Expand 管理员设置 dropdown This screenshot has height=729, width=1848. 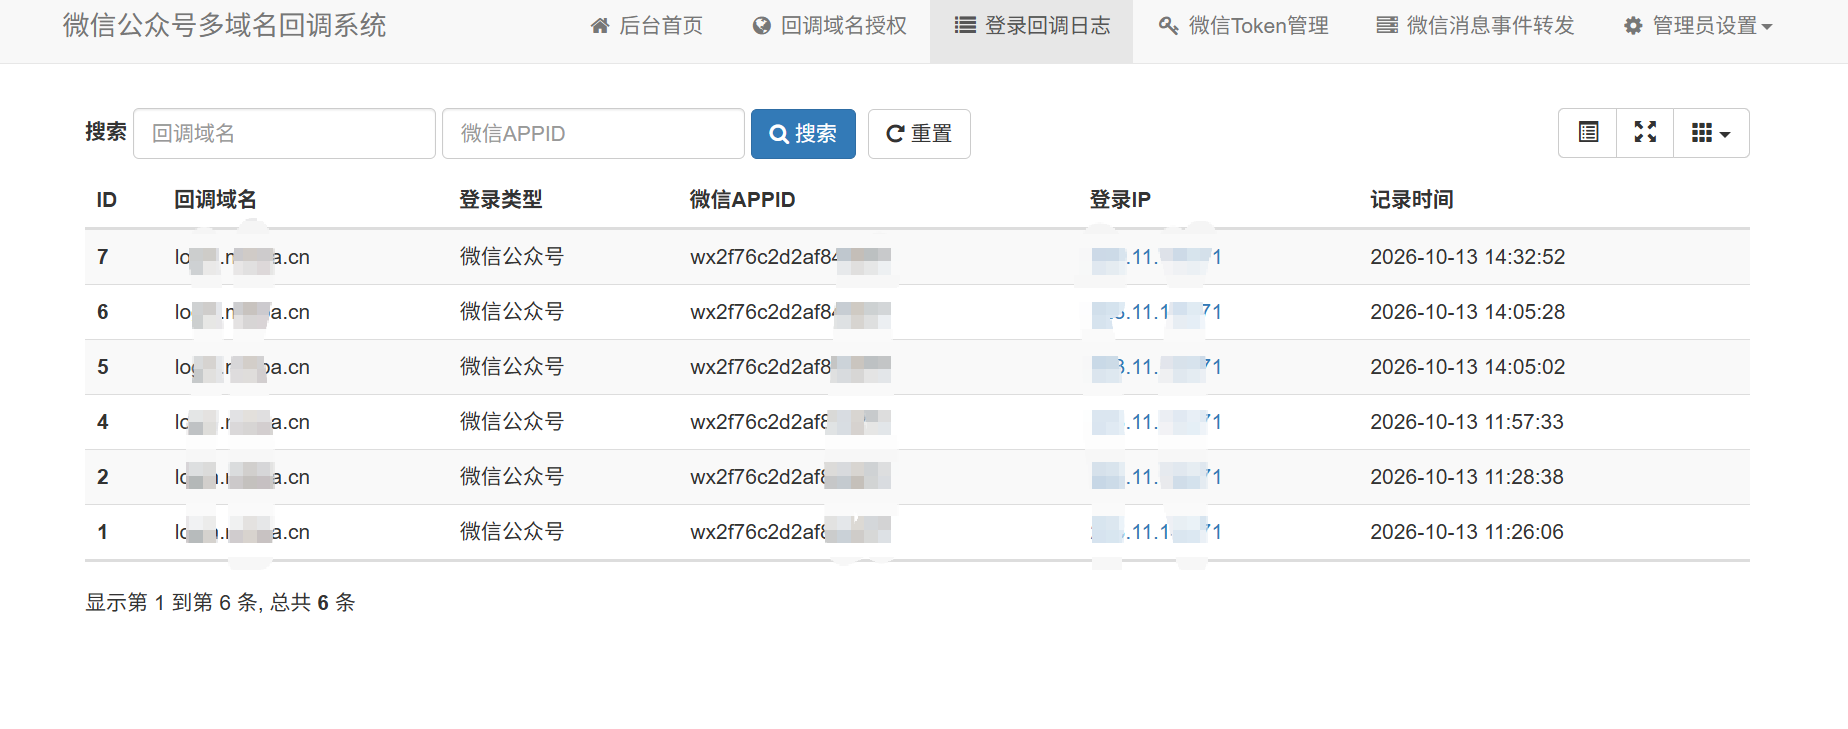click(1697, 26)
